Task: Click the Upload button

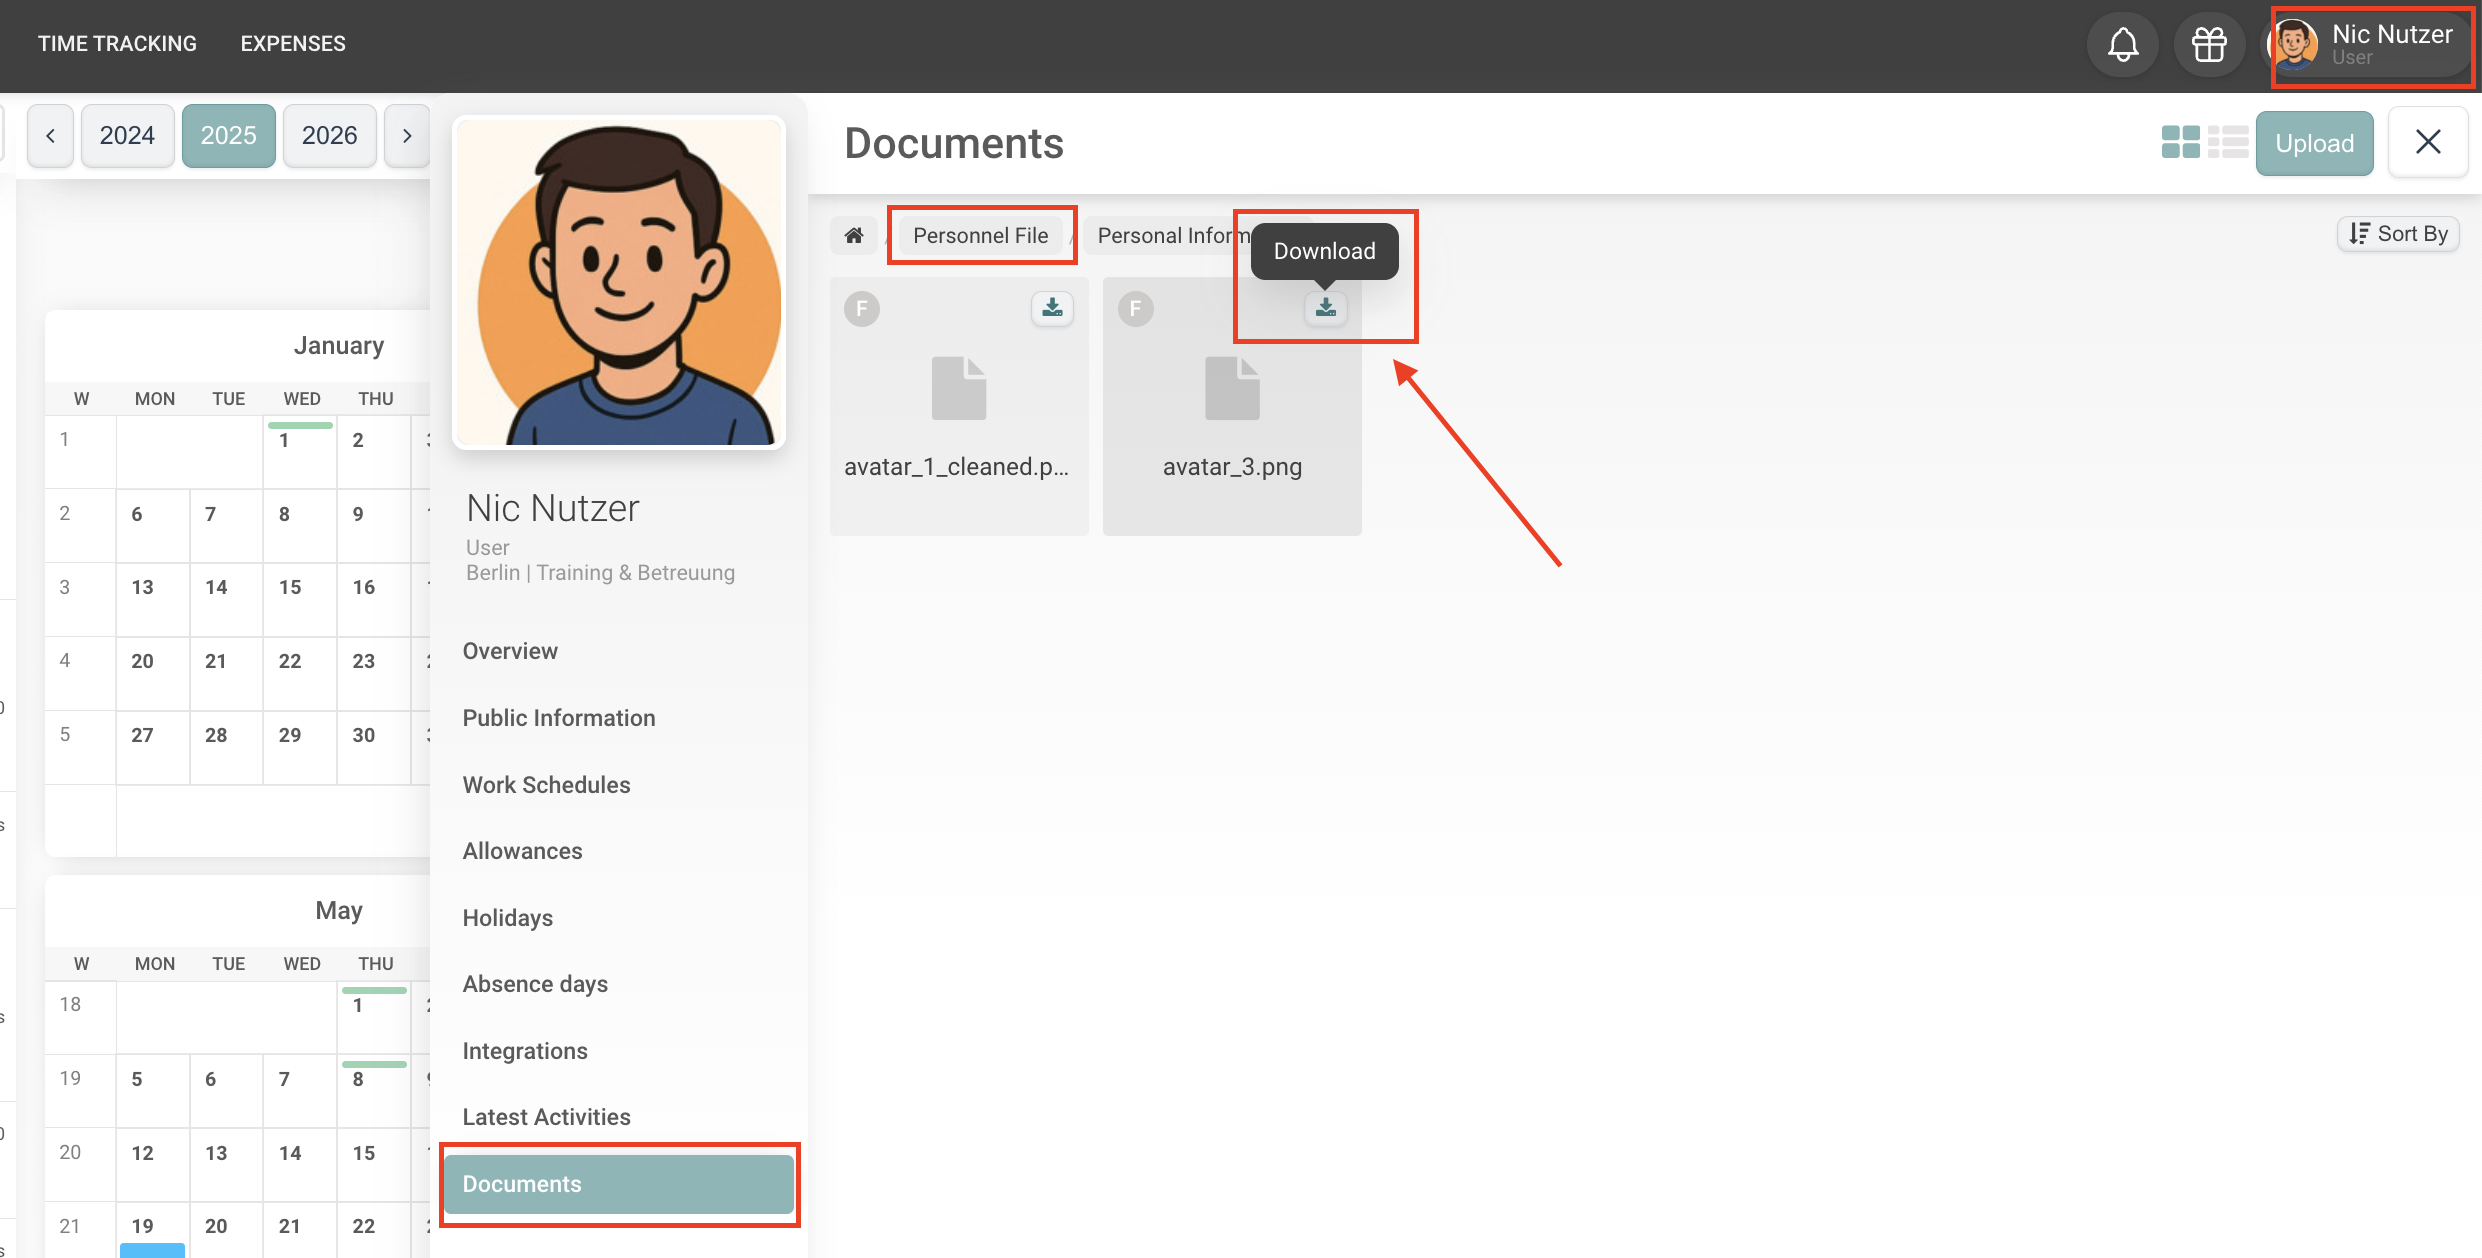Action: pyautogui.click(x=2314, y=143)
